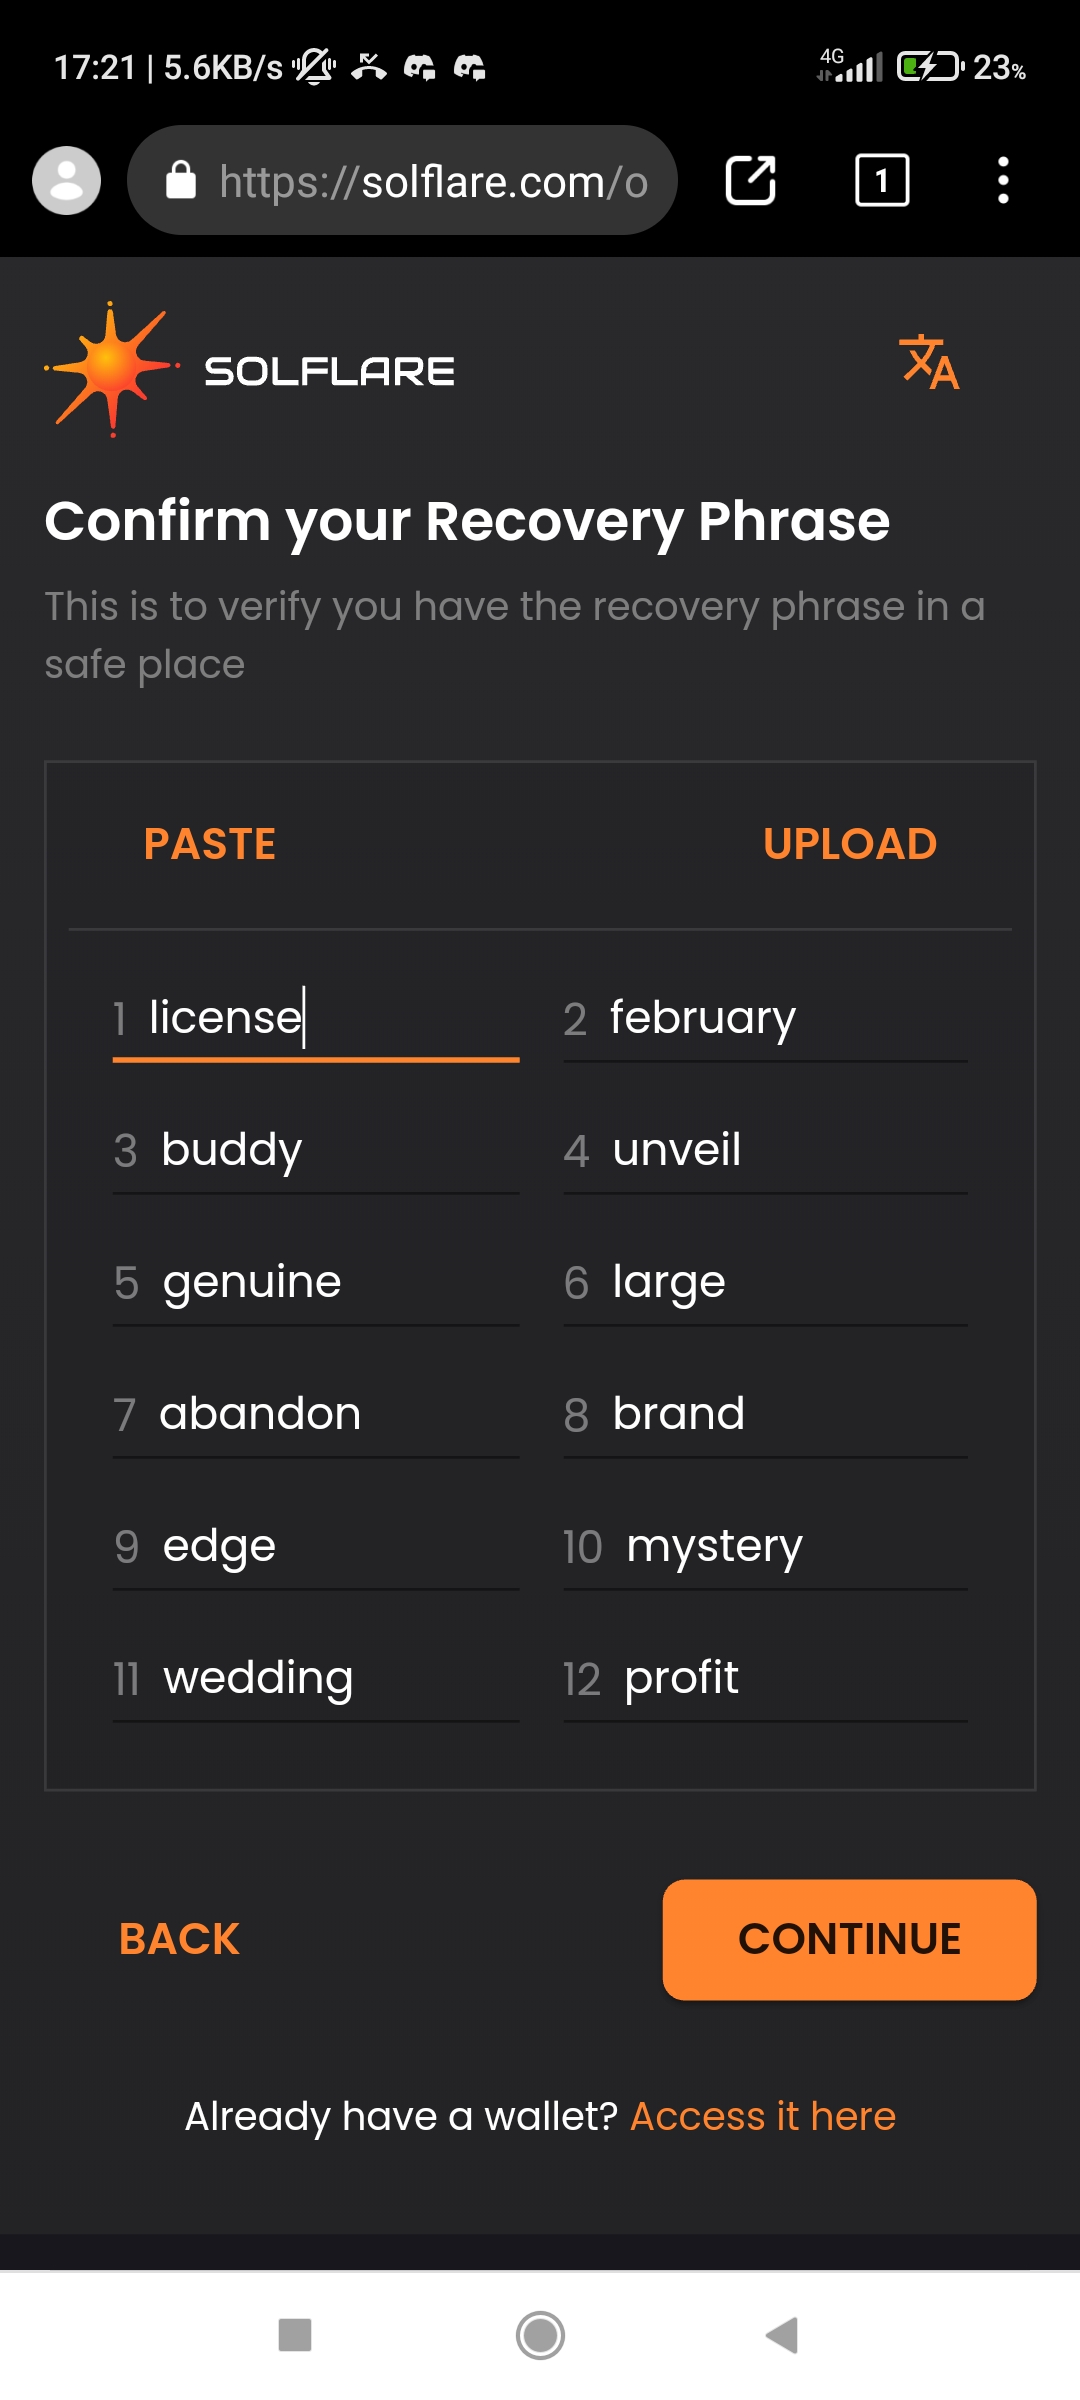The height and width of the screenshot is (2400, 1080).
Task: Tap the Android back triangle
Action: tap(782, 2335)
